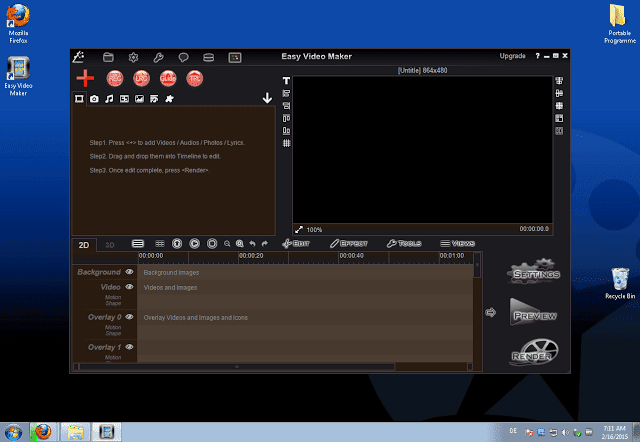Open the gear settings icon in top toolbar

(133, 58)
